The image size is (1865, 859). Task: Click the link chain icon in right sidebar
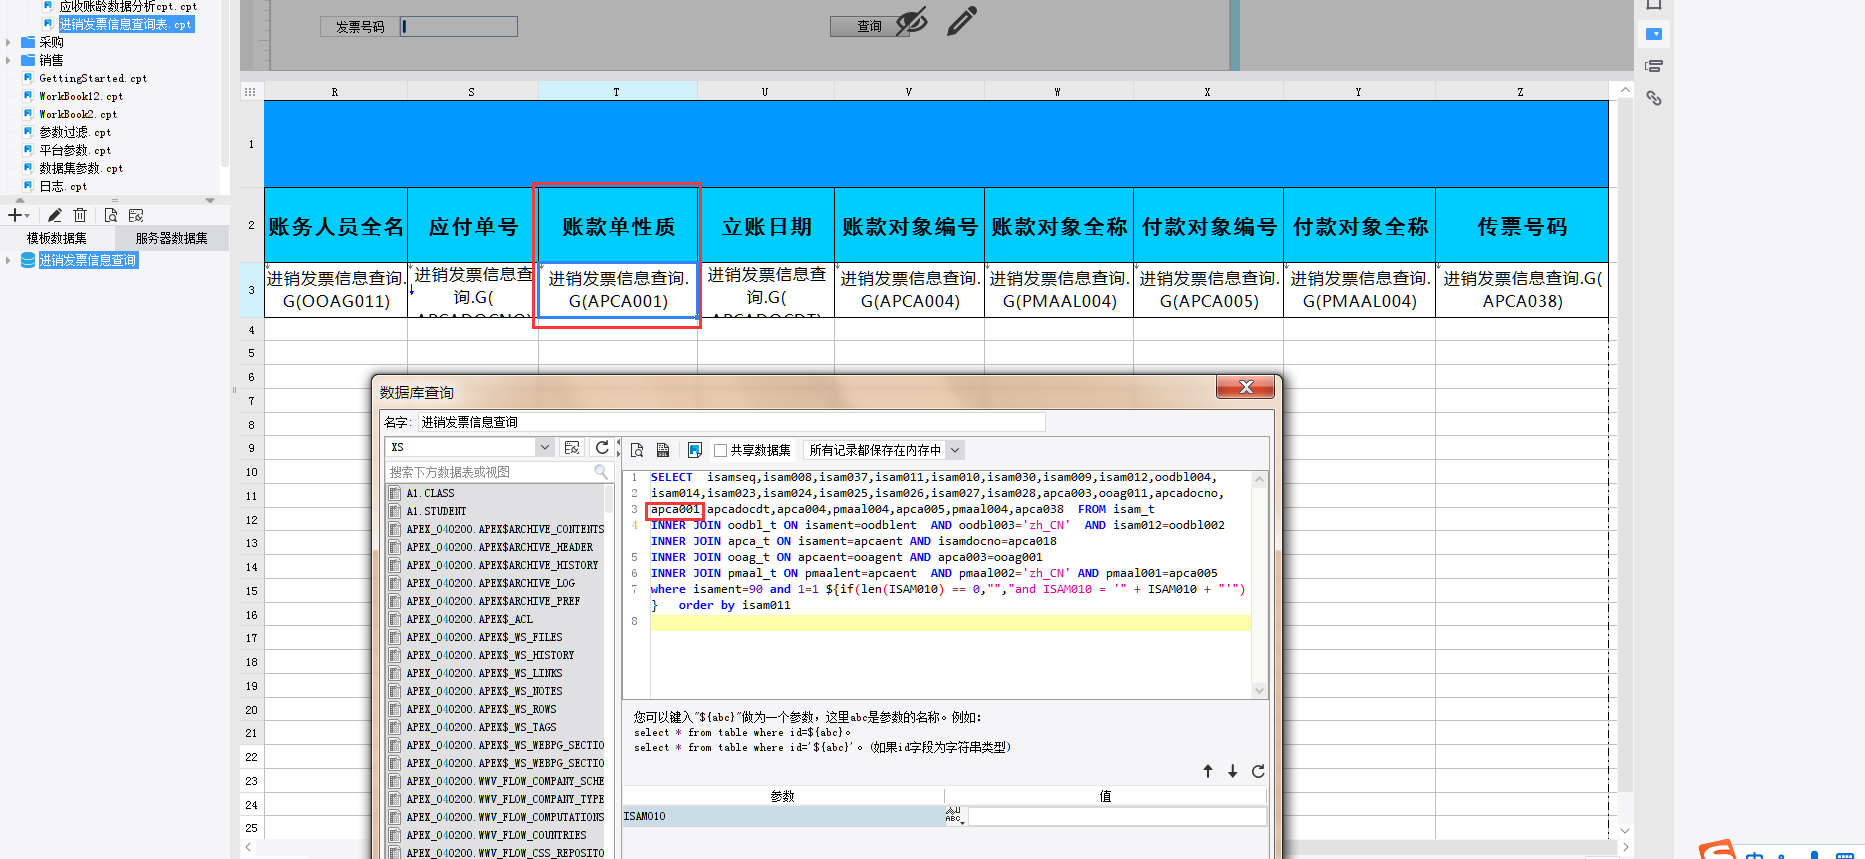coord(1654,98)
